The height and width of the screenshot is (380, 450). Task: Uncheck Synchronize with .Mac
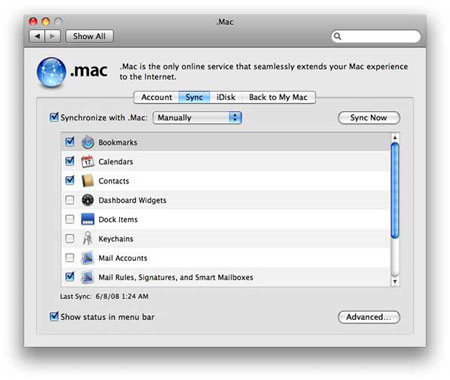[54, 117]
